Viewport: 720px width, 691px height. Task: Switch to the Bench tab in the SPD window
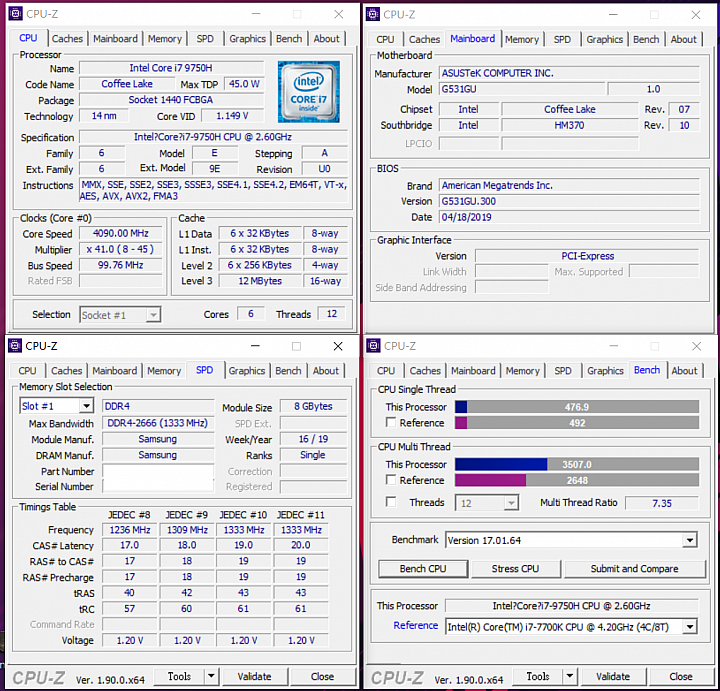(x=288, y=371)
